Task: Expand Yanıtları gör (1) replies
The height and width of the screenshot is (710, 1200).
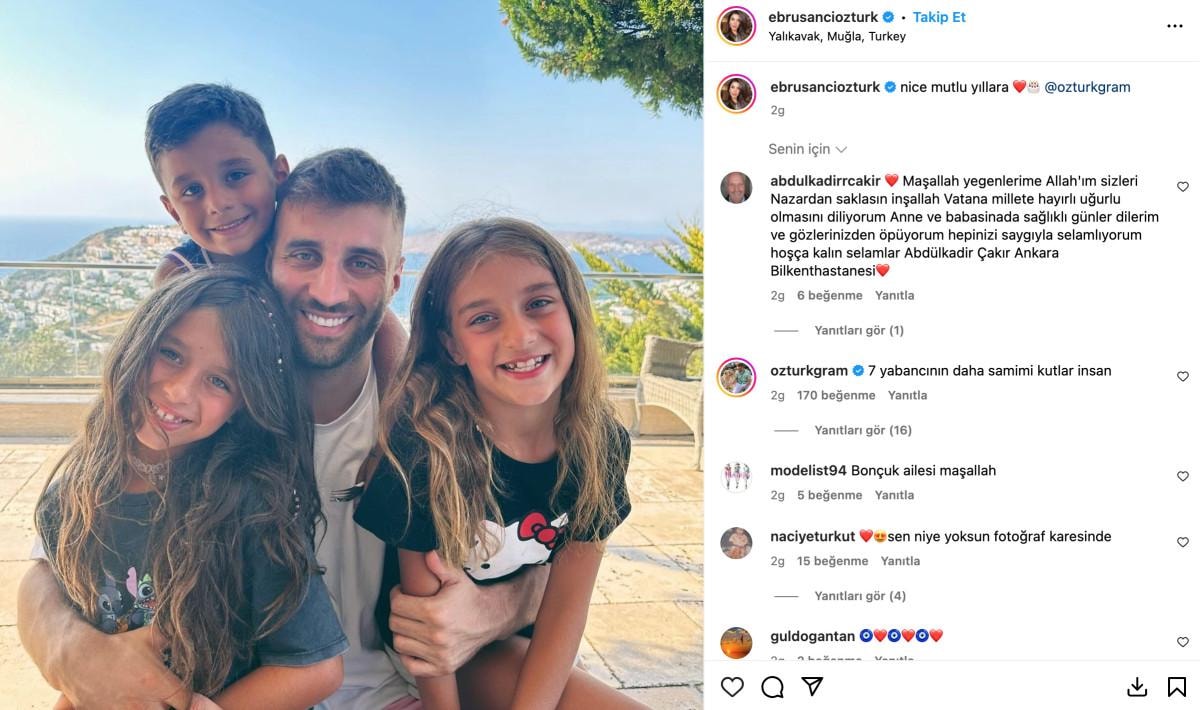Action: click(x=859, y=330)
